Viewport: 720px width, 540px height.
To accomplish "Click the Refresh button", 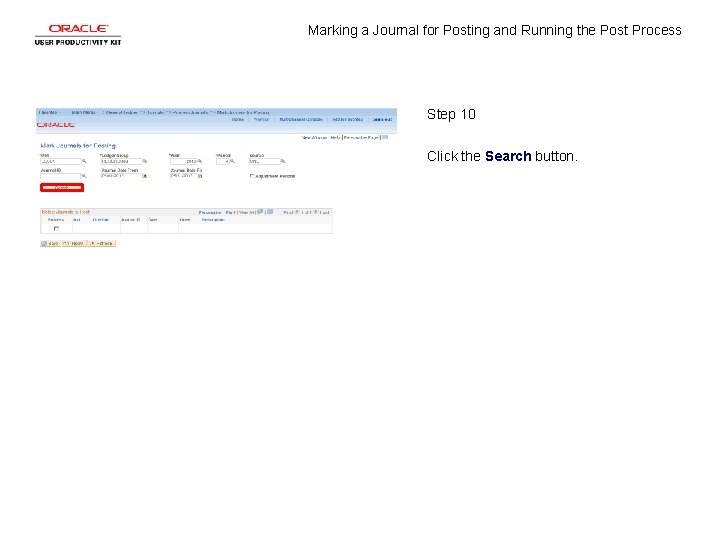I will [x=101, y=243].
